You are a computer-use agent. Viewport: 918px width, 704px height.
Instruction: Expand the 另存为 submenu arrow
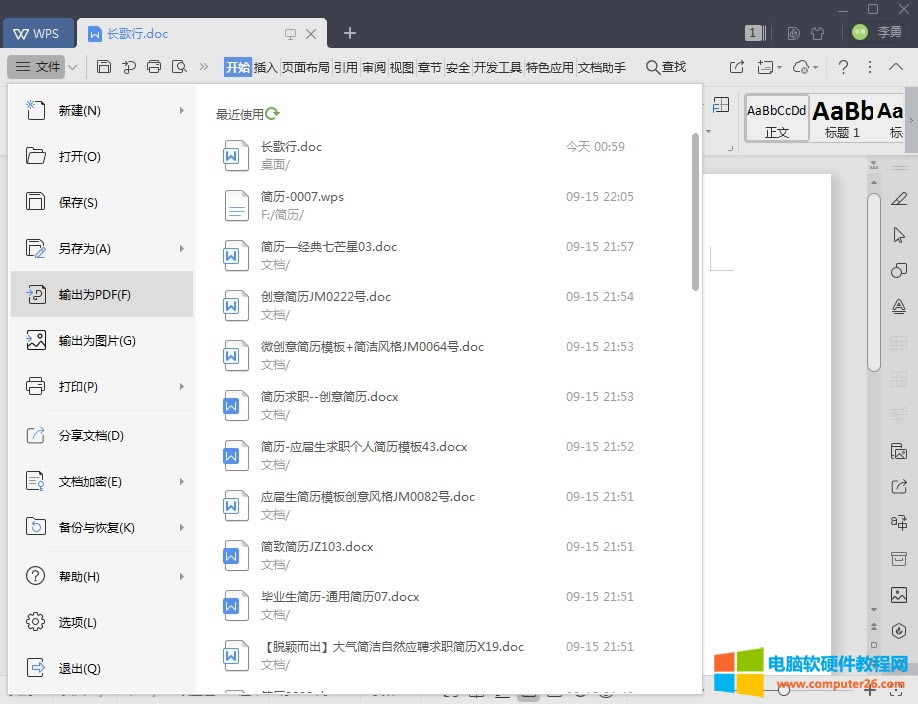click(x=184, y=248)
